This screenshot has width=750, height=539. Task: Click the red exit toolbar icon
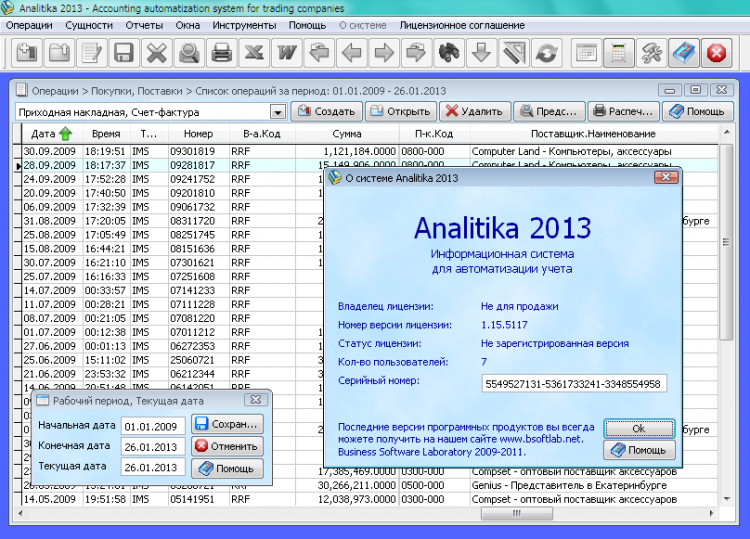pyautogui.click(x=717, y=53)
